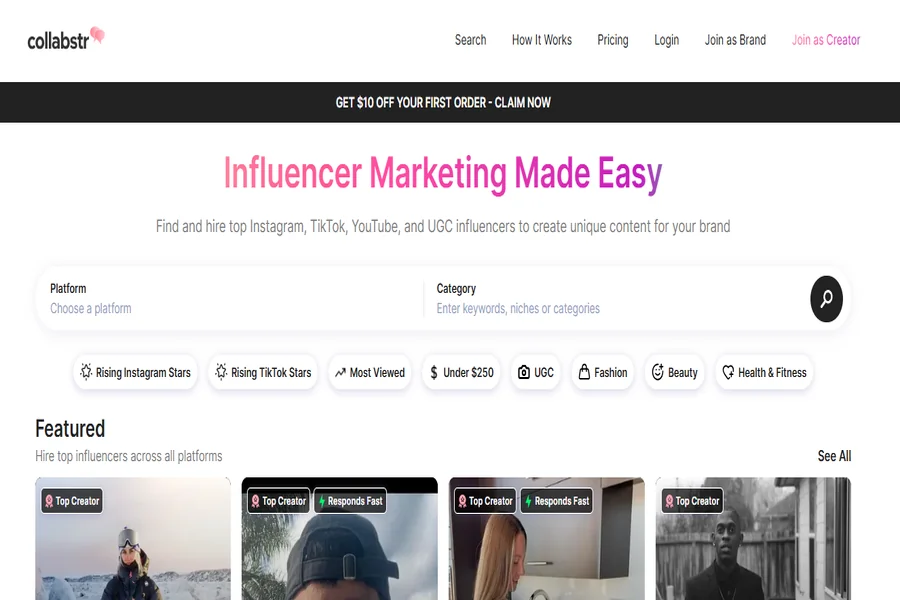This screenshot has width=900, height=600.
Task: Open the How It Works menu item
Action: coord(542,40)
